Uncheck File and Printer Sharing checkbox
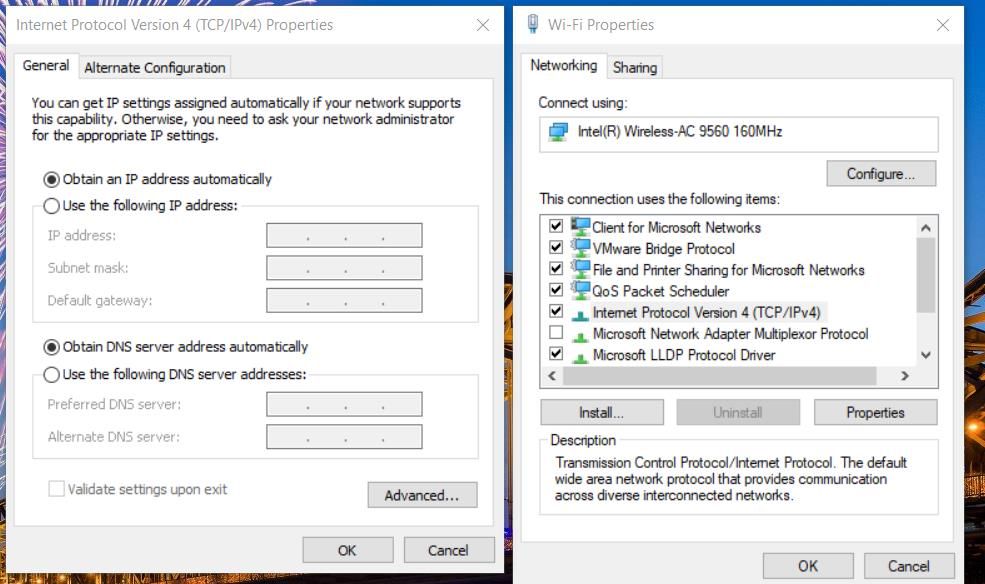 [x=556, y=268]
